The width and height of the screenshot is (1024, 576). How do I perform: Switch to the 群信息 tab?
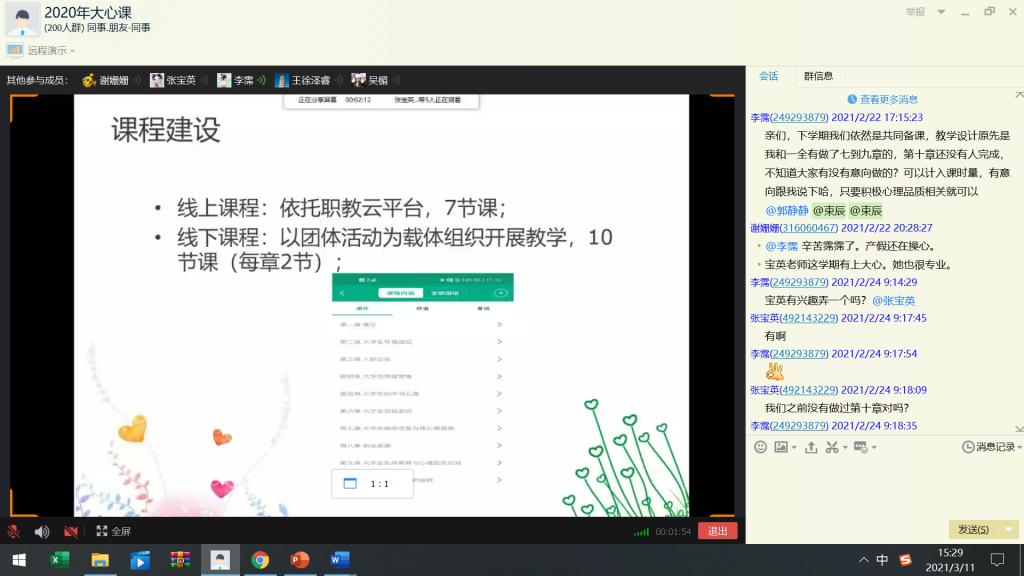tap(818, 76)
